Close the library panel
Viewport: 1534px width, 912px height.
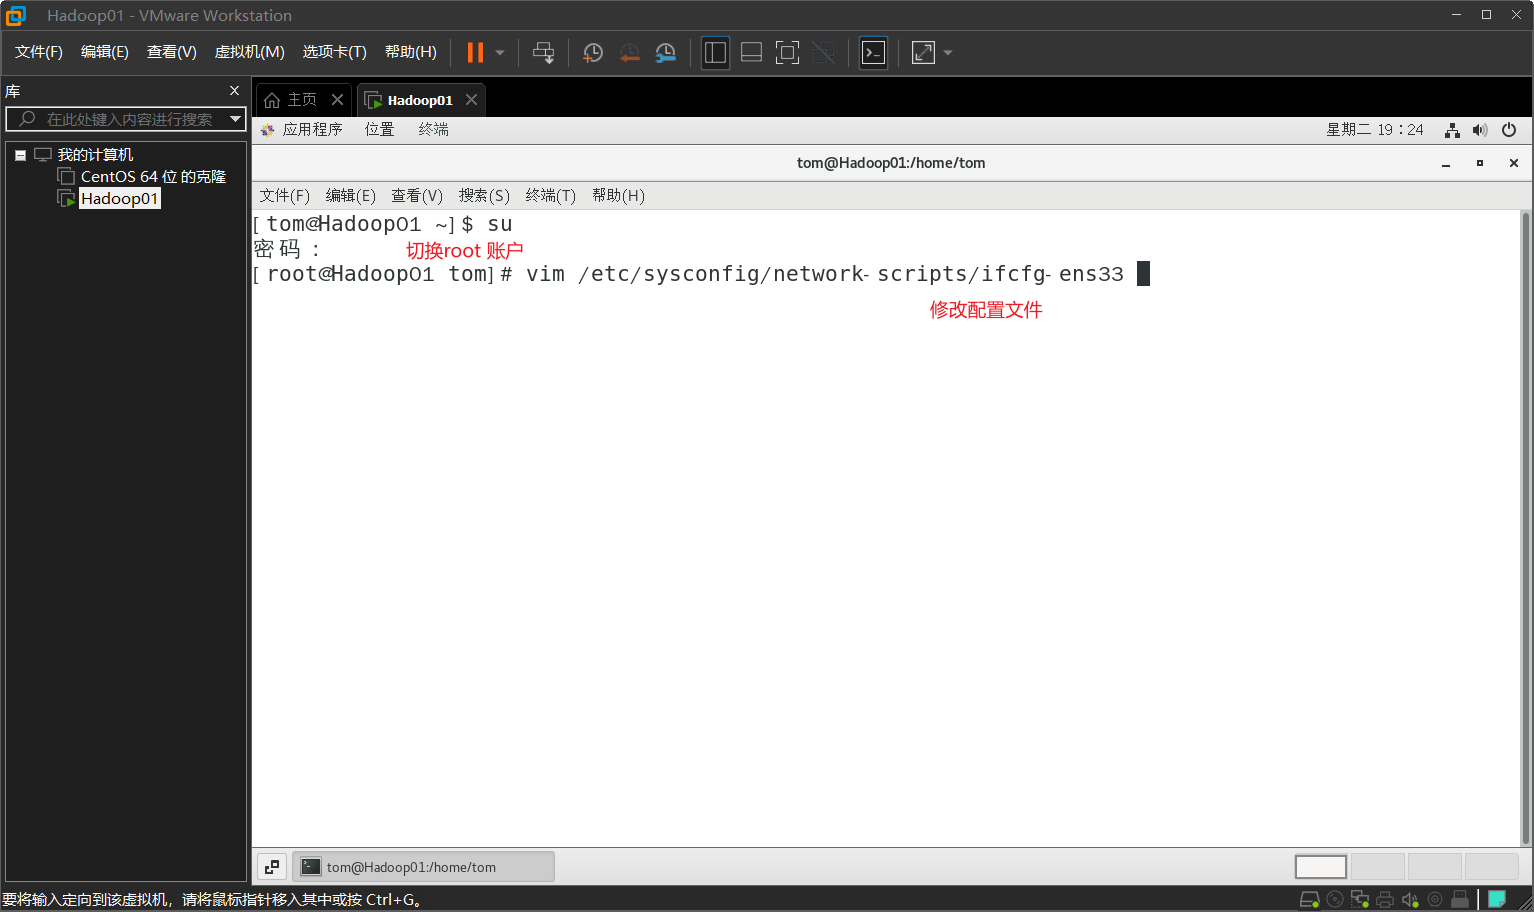234,91
